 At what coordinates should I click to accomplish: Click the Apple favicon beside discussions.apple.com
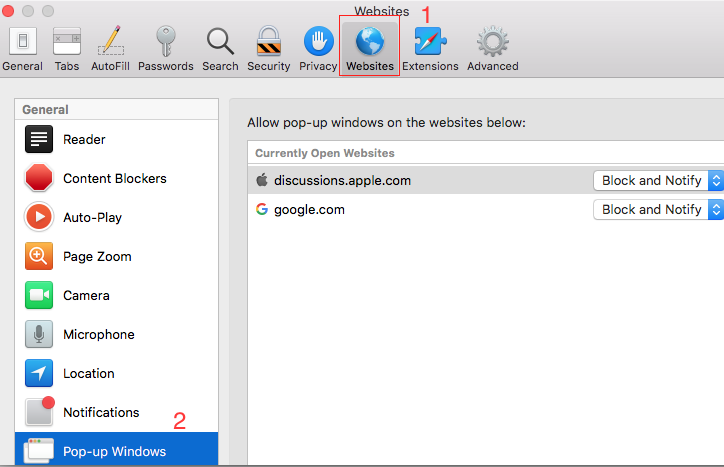(262, 180)
